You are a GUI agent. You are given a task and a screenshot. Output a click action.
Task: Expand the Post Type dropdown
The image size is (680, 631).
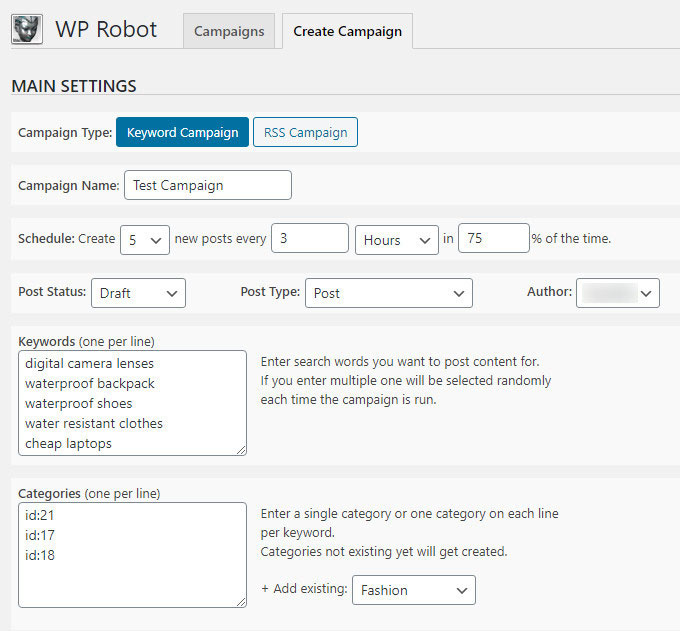pyautogui.click(x=388, y=293)
